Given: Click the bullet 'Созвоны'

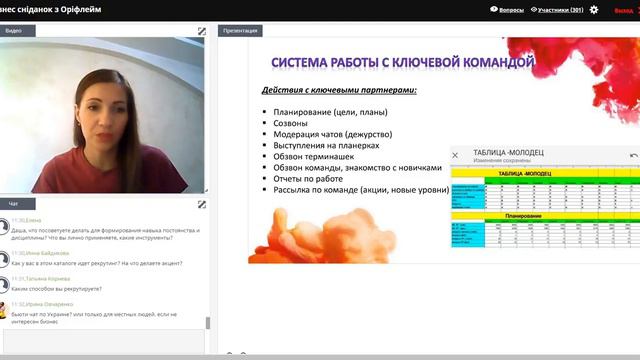Looking at the screenshot, I should click(290, 123).
